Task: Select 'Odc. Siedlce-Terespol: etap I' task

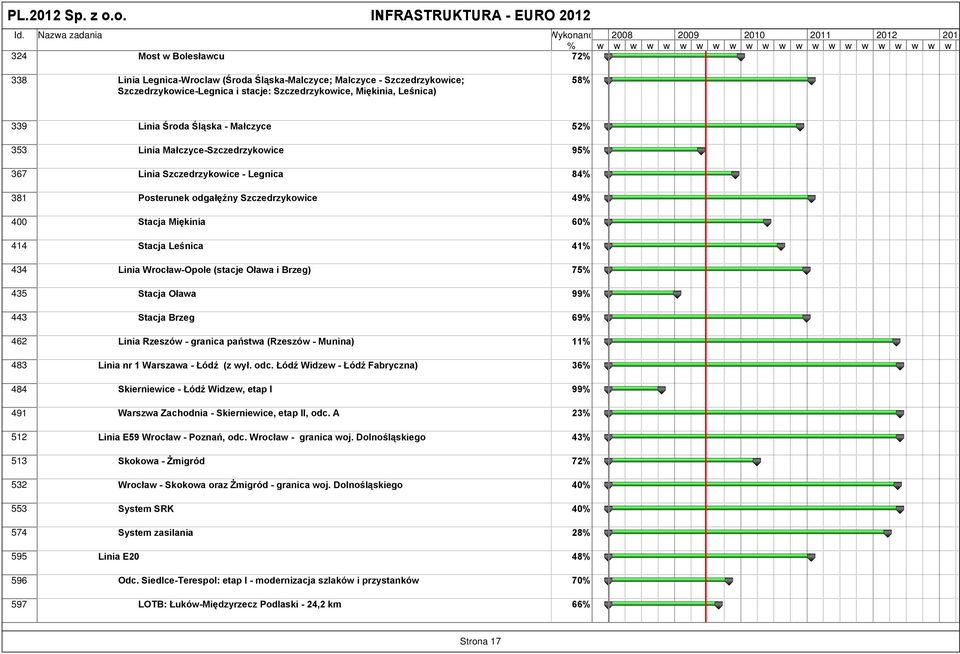Action: tap(268, 581)
